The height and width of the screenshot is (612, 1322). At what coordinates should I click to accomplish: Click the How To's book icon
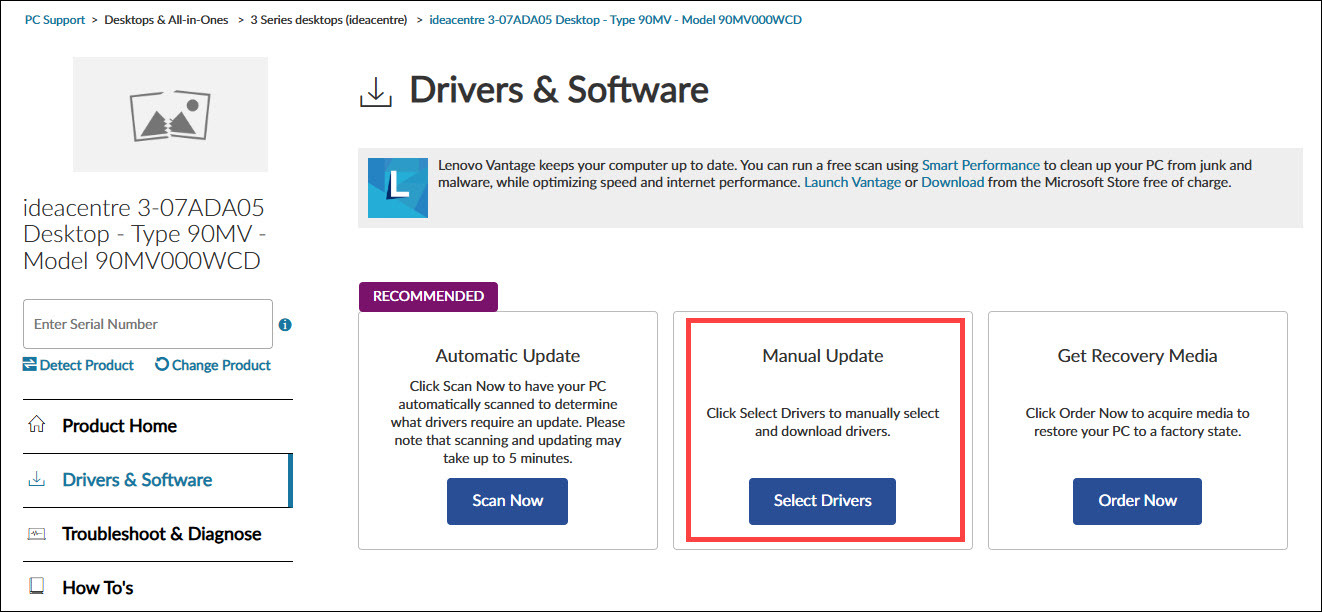tap(37, 587)
